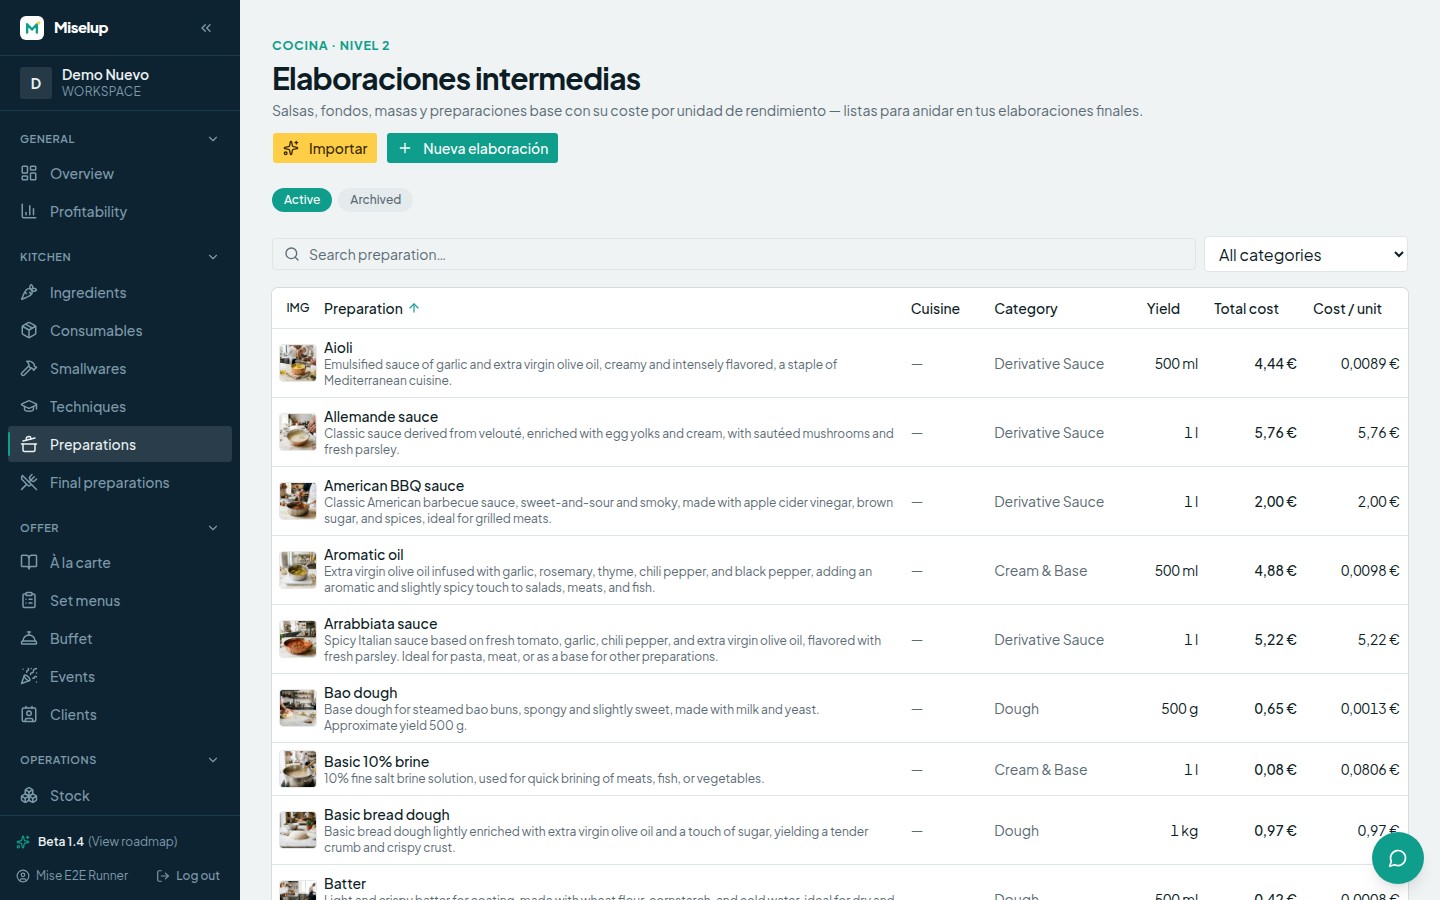
Task: Open Overview in the sidebar
Action: tap(120, 174)
